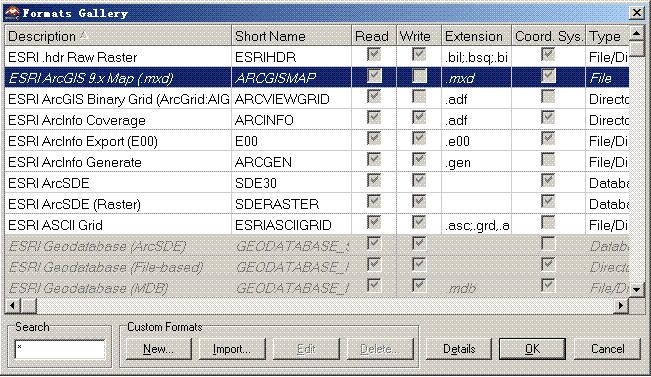This screenshot has height=377, width=651.
Task: Click the vertical scrollbar down arrow
Action: (x=637, y=289)
